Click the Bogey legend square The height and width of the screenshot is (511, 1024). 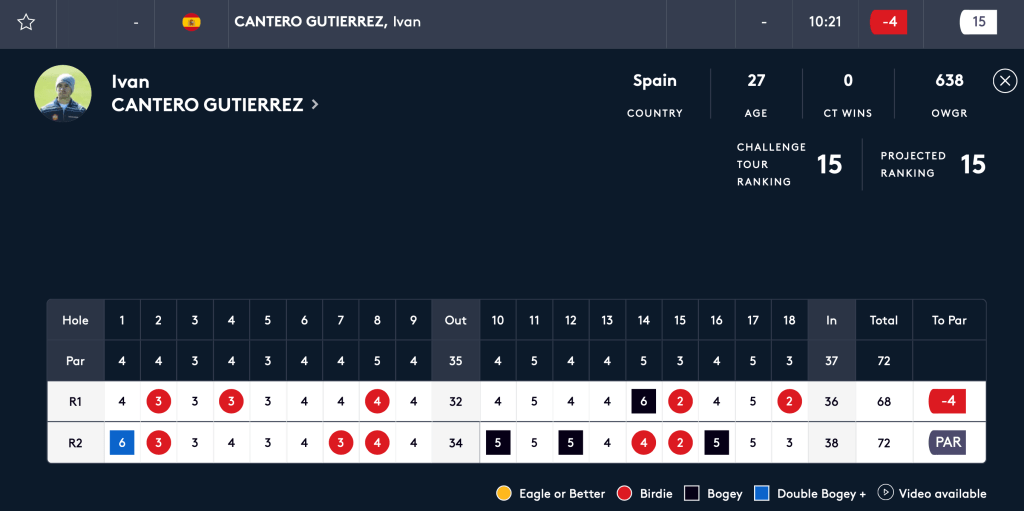[691, 493]
